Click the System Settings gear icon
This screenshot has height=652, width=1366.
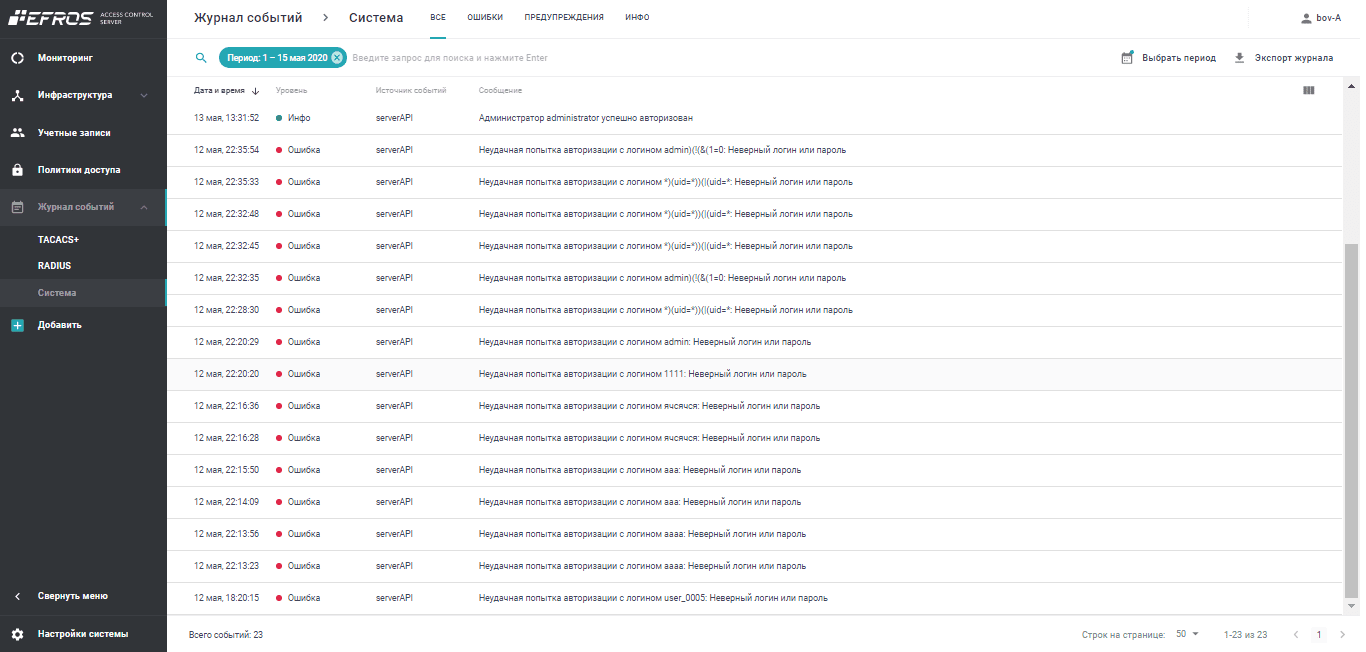[17, 634]
